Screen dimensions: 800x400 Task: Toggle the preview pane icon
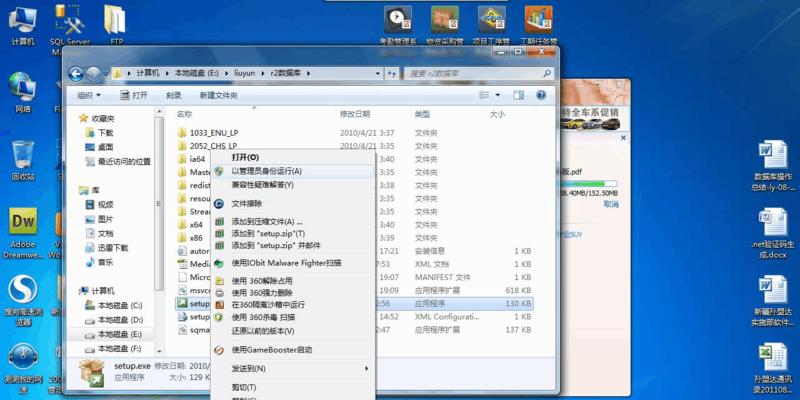[x=518, y=95]
